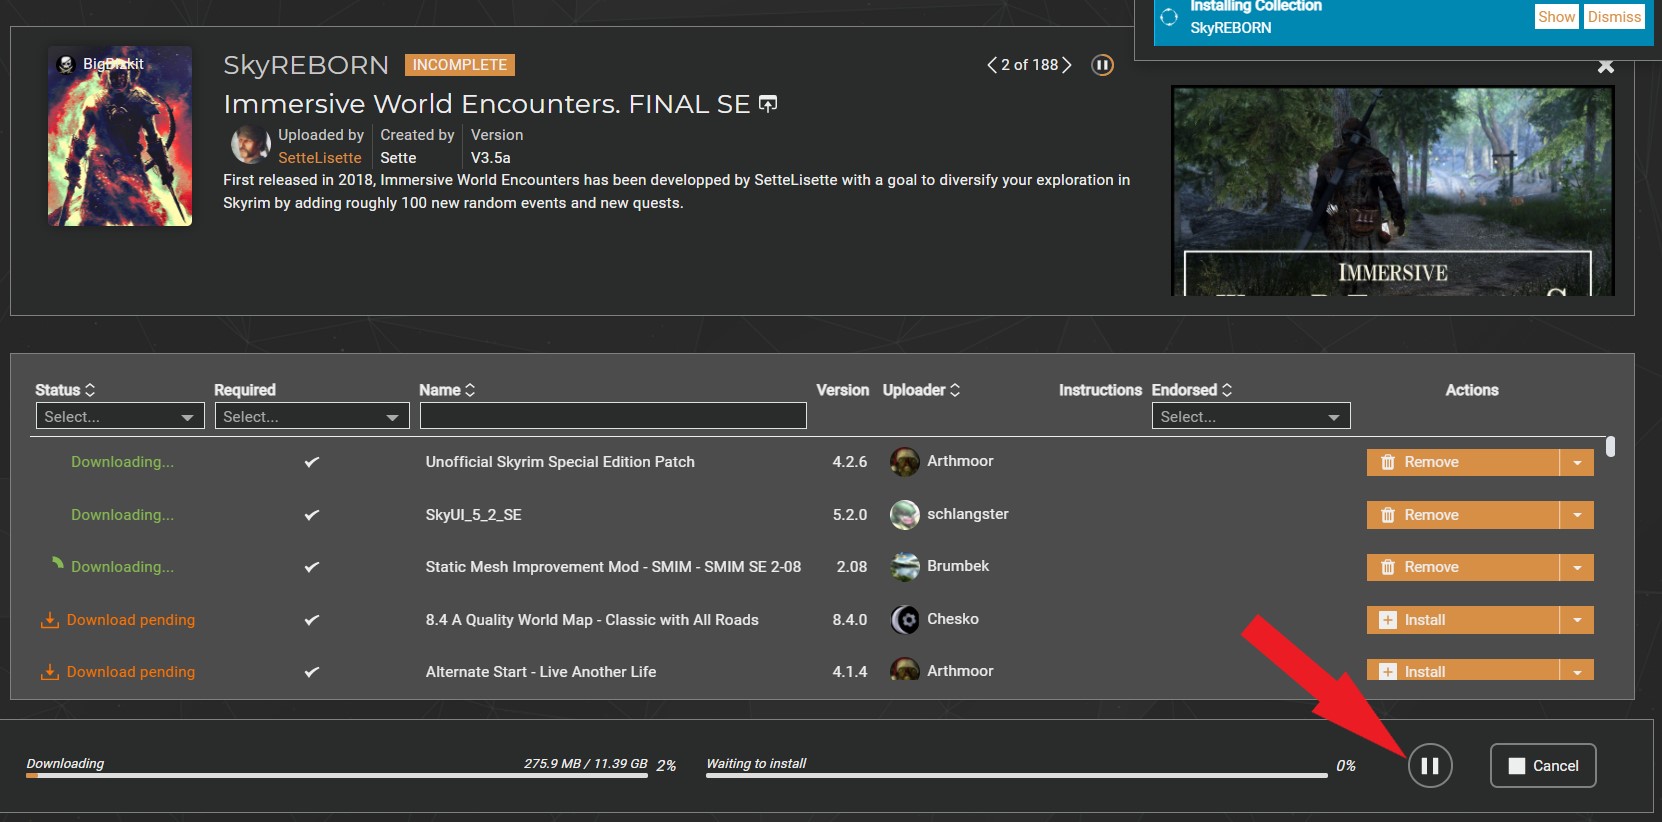Screen dimensions: 1662x822
Task: Click the 275.9 MB / 11.39 GB text
Action: pos(586,763)
